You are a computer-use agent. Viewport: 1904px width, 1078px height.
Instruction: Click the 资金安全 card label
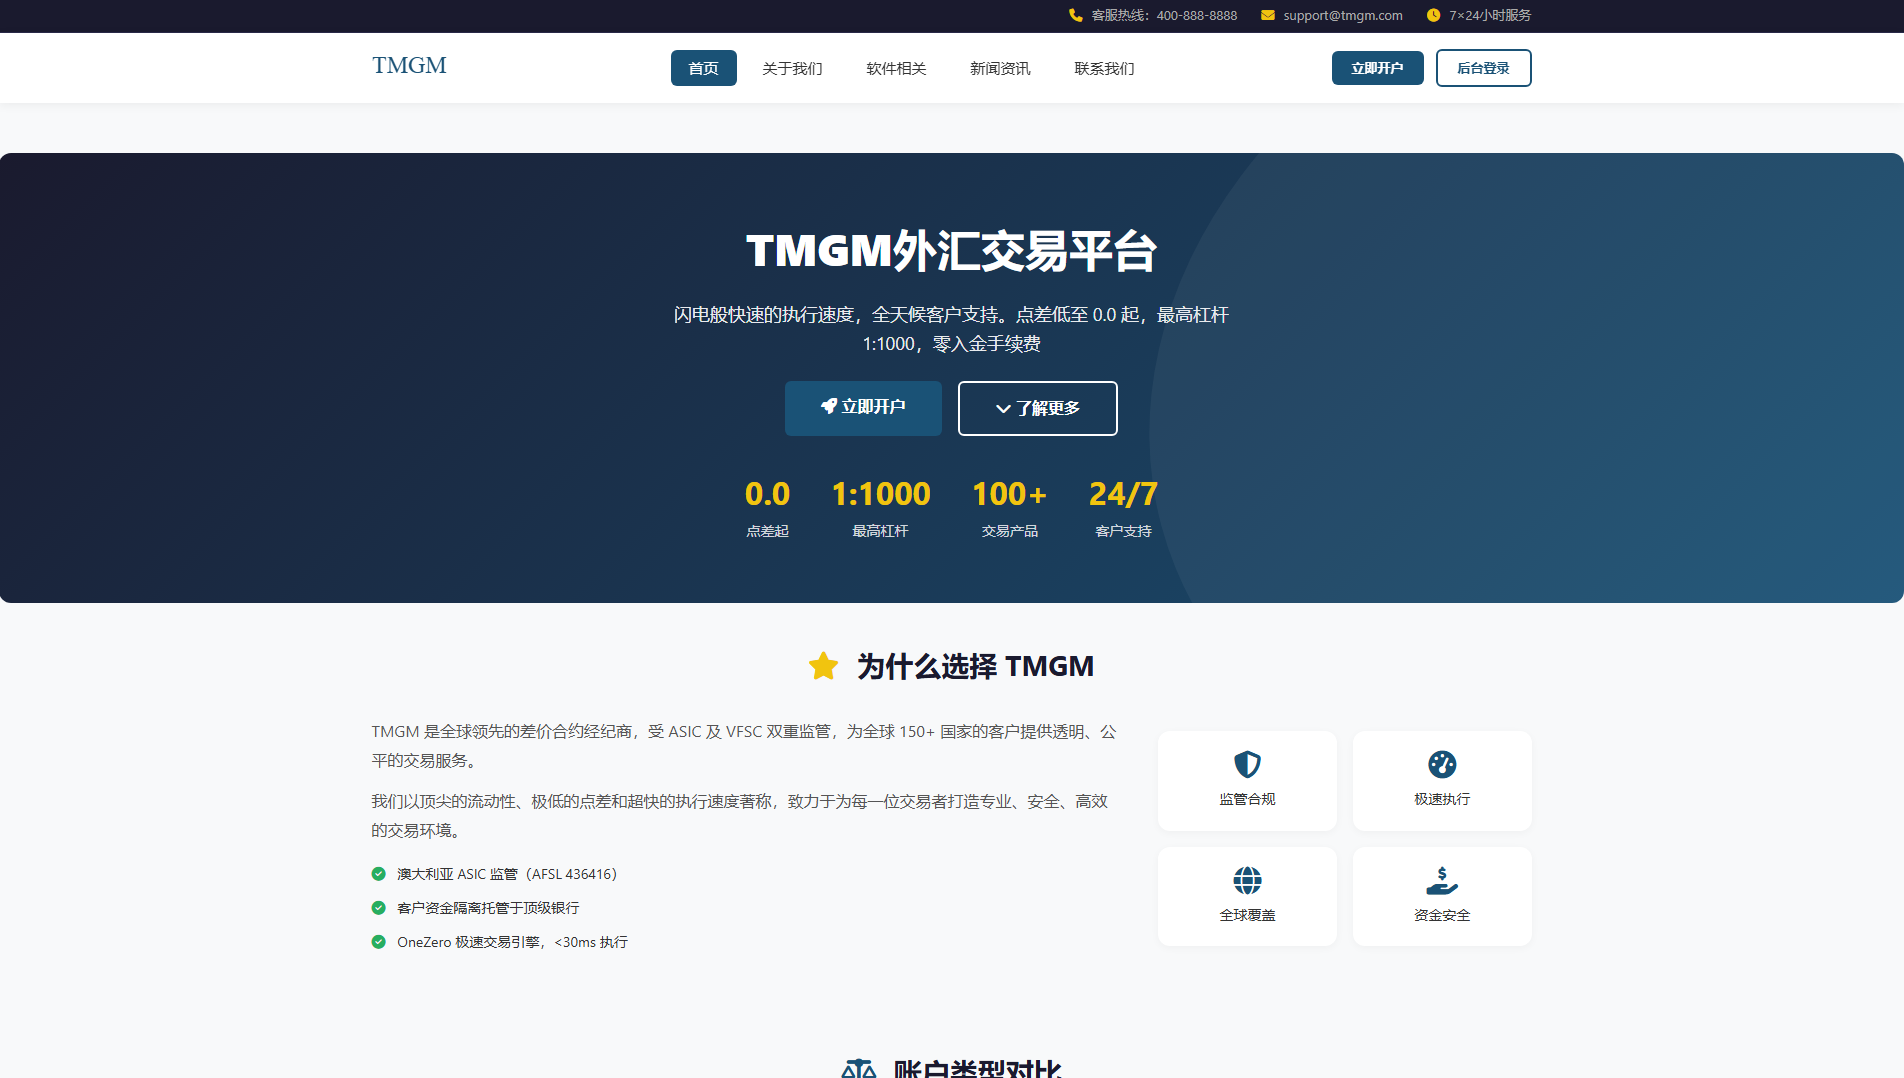(x=1442, y=915)
